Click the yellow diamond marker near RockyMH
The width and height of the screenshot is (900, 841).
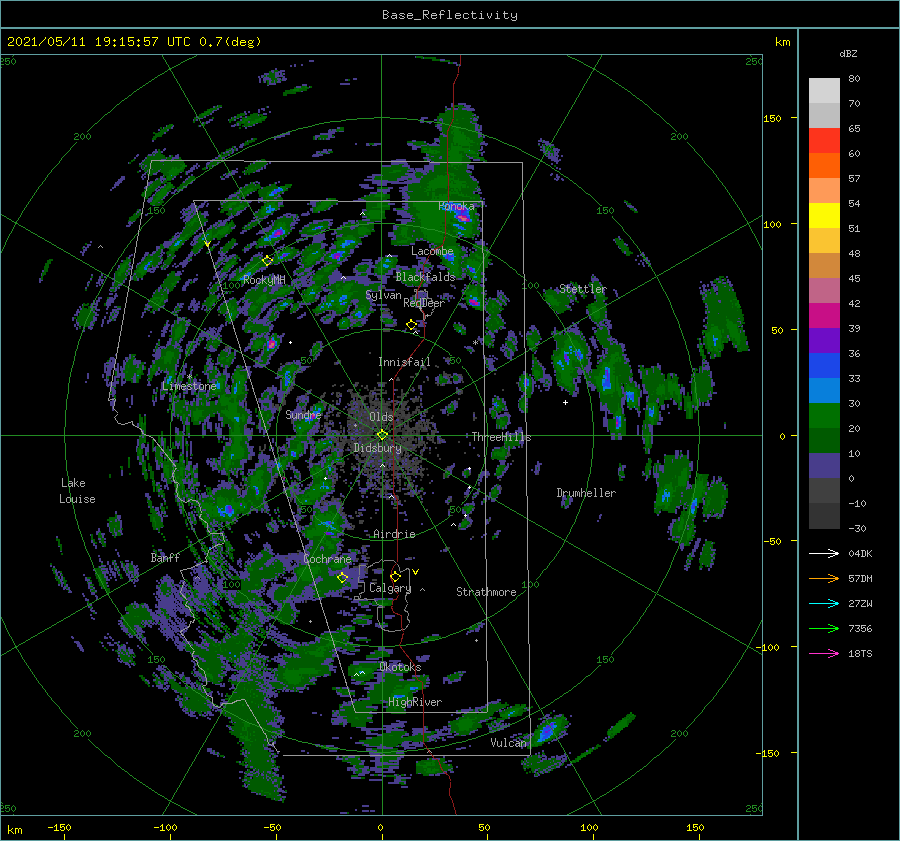point(267,261)
